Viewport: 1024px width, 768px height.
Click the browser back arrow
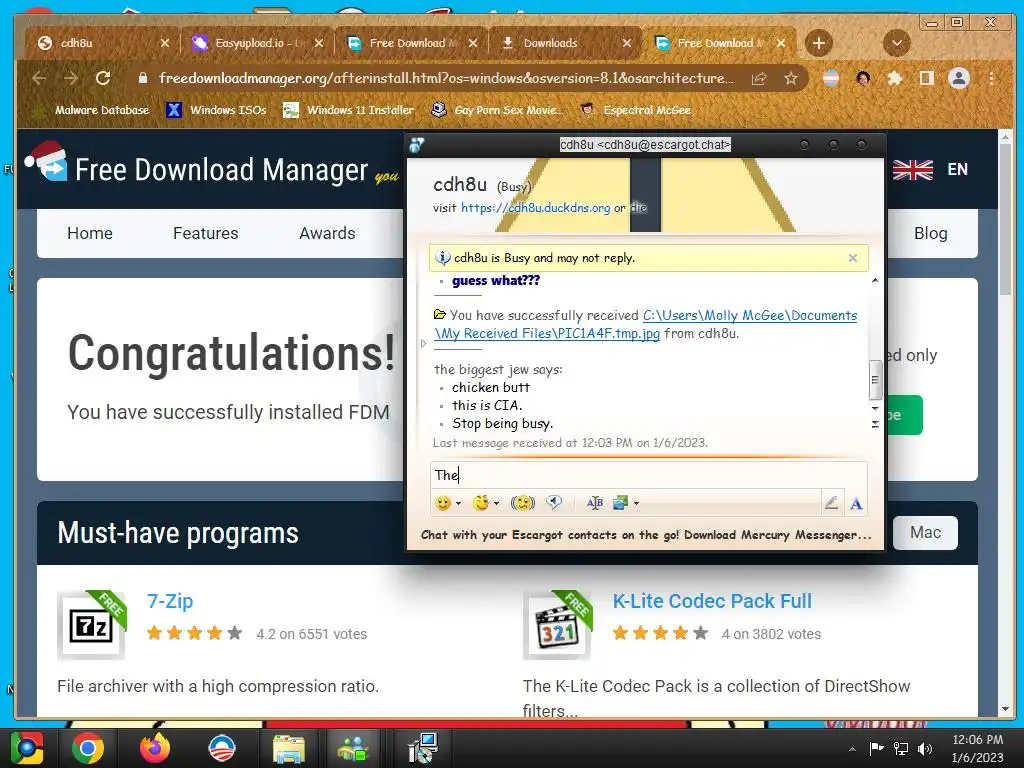coord(39,78)
